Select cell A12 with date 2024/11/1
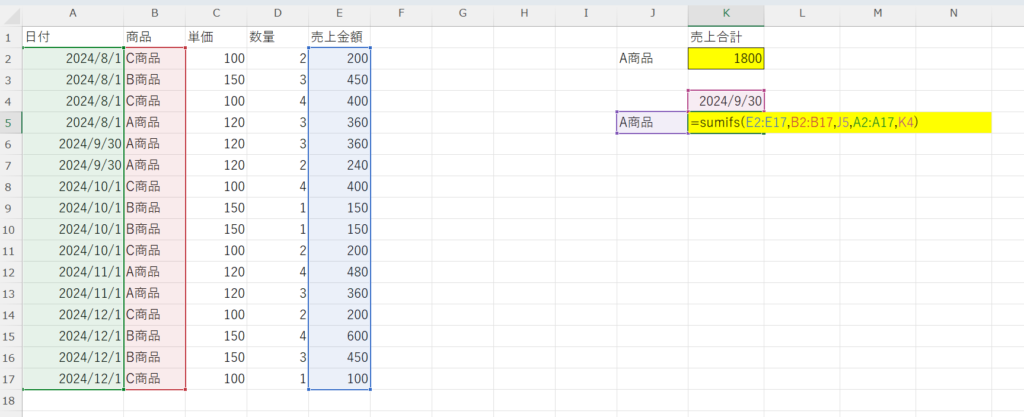This screenshot has width=1024, height=417. (x=72, y=272)
